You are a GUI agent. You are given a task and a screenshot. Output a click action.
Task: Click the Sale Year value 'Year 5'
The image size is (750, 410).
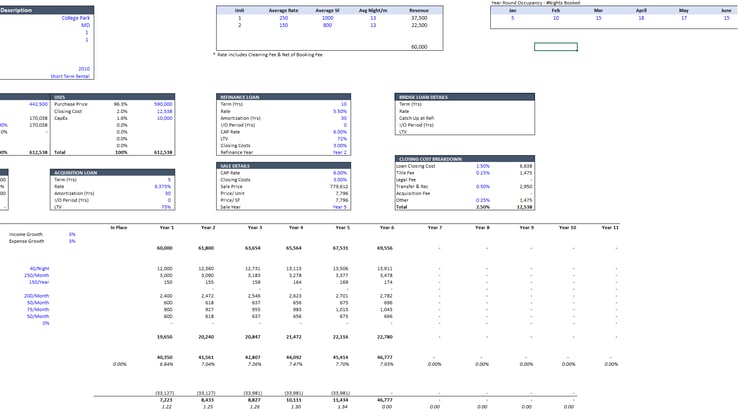click(340, 207)
